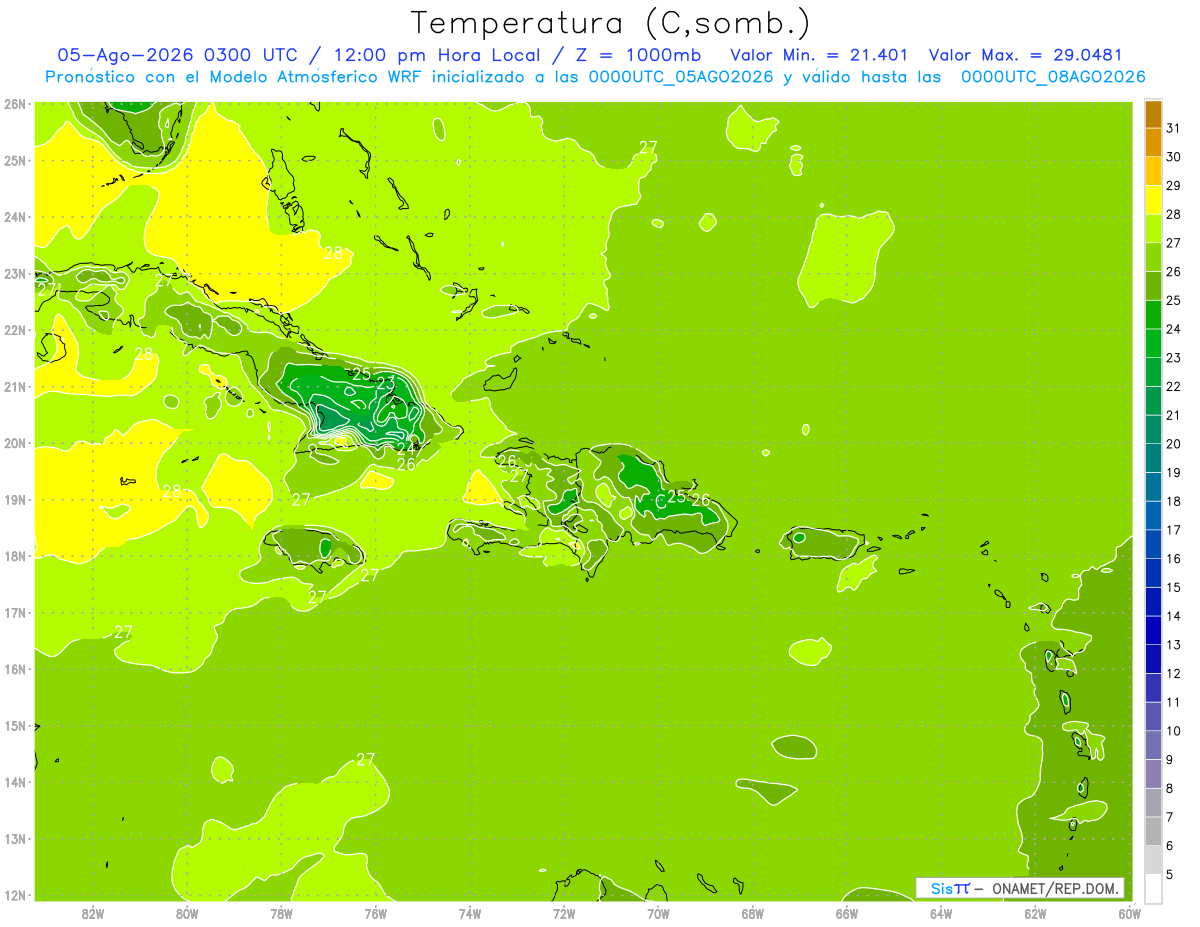Screen dimensions: 1200x927
Task: Click the '20' colorbar scale label
Action: tap(1173, 444)
